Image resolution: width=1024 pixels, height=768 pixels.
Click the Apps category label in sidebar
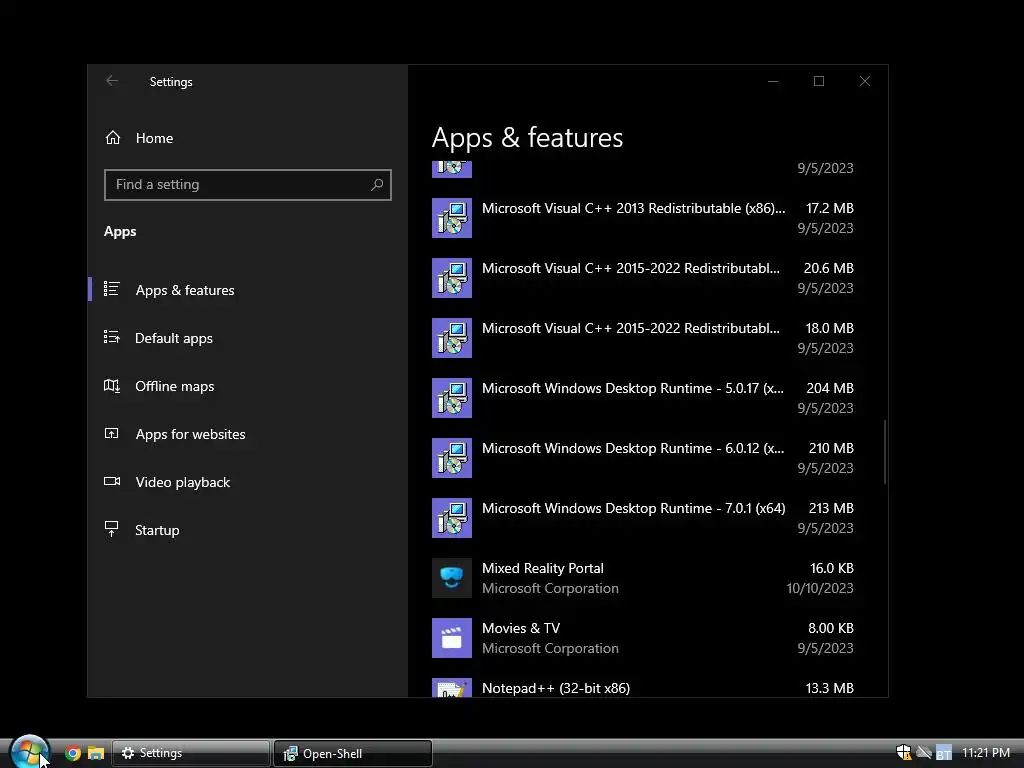(120, 231)
